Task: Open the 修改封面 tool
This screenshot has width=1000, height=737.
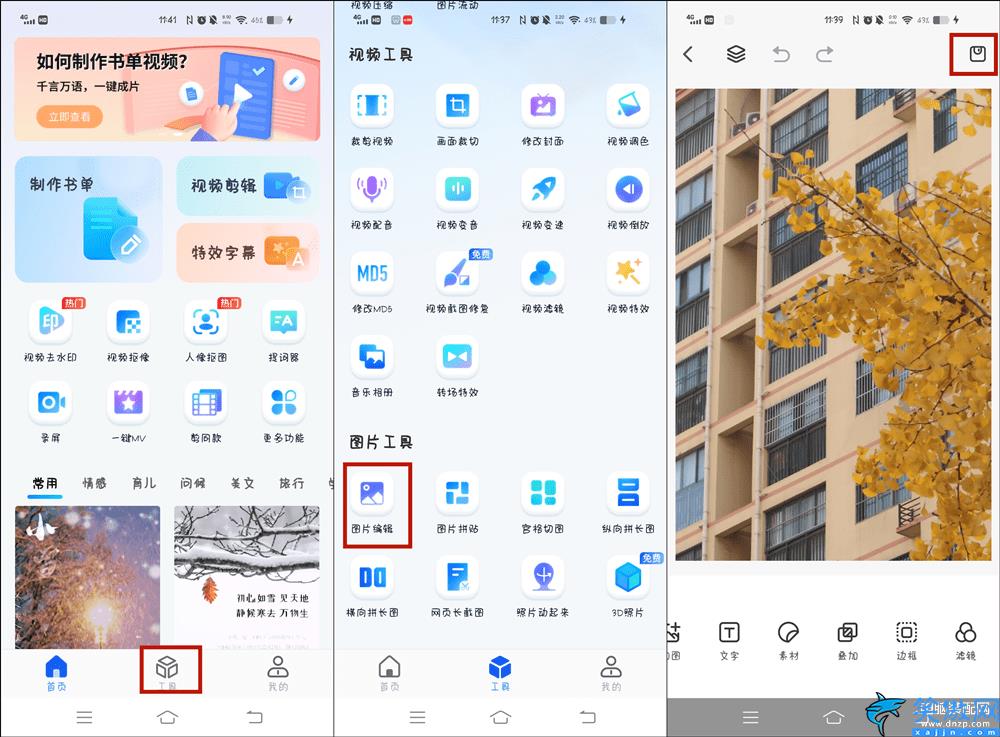Action: [x=543, y=116]
